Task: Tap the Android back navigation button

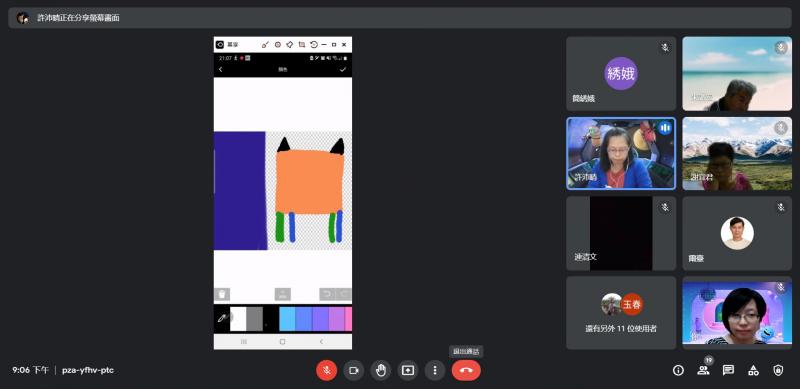Action: click(321, 342)
